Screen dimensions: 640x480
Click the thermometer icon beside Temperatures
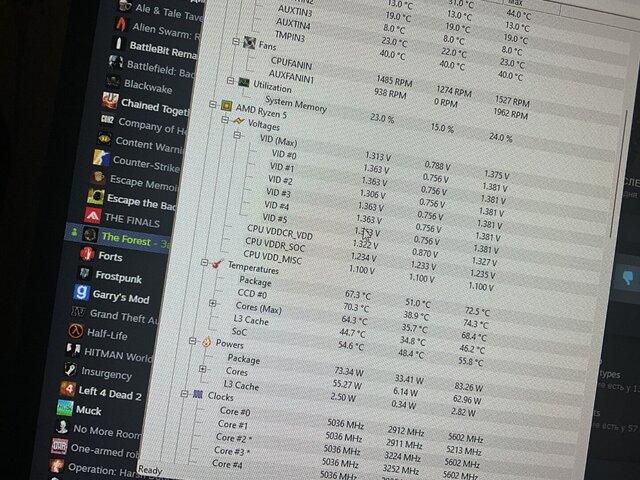(215, 264)
